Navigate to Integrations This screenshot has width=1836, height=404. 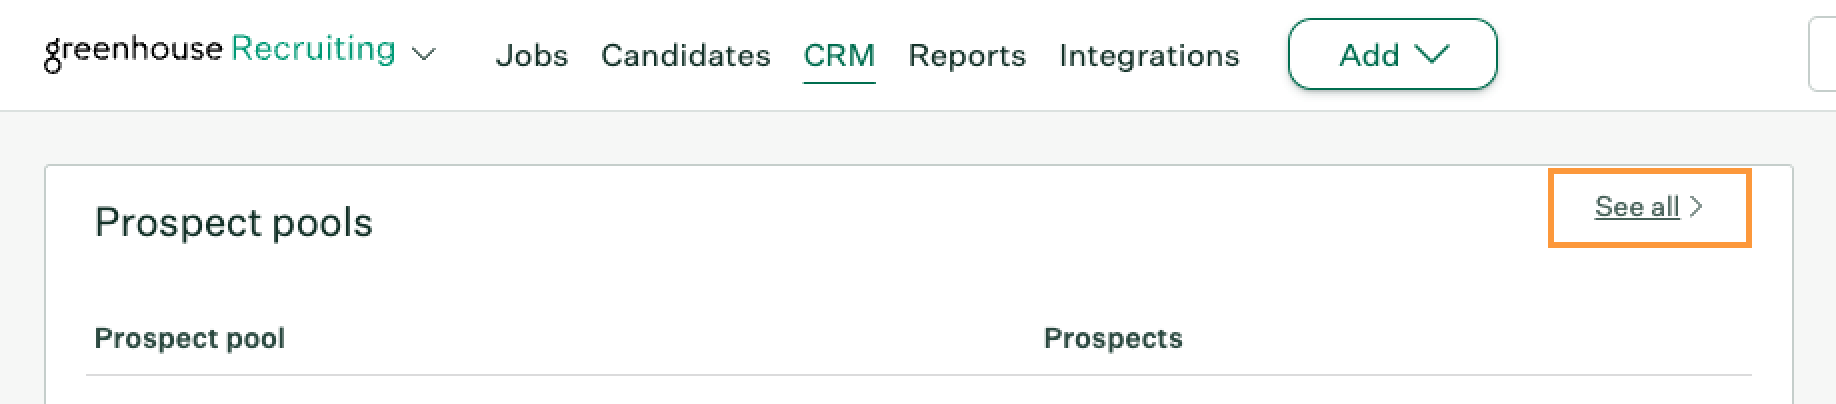click(1149, 55)
